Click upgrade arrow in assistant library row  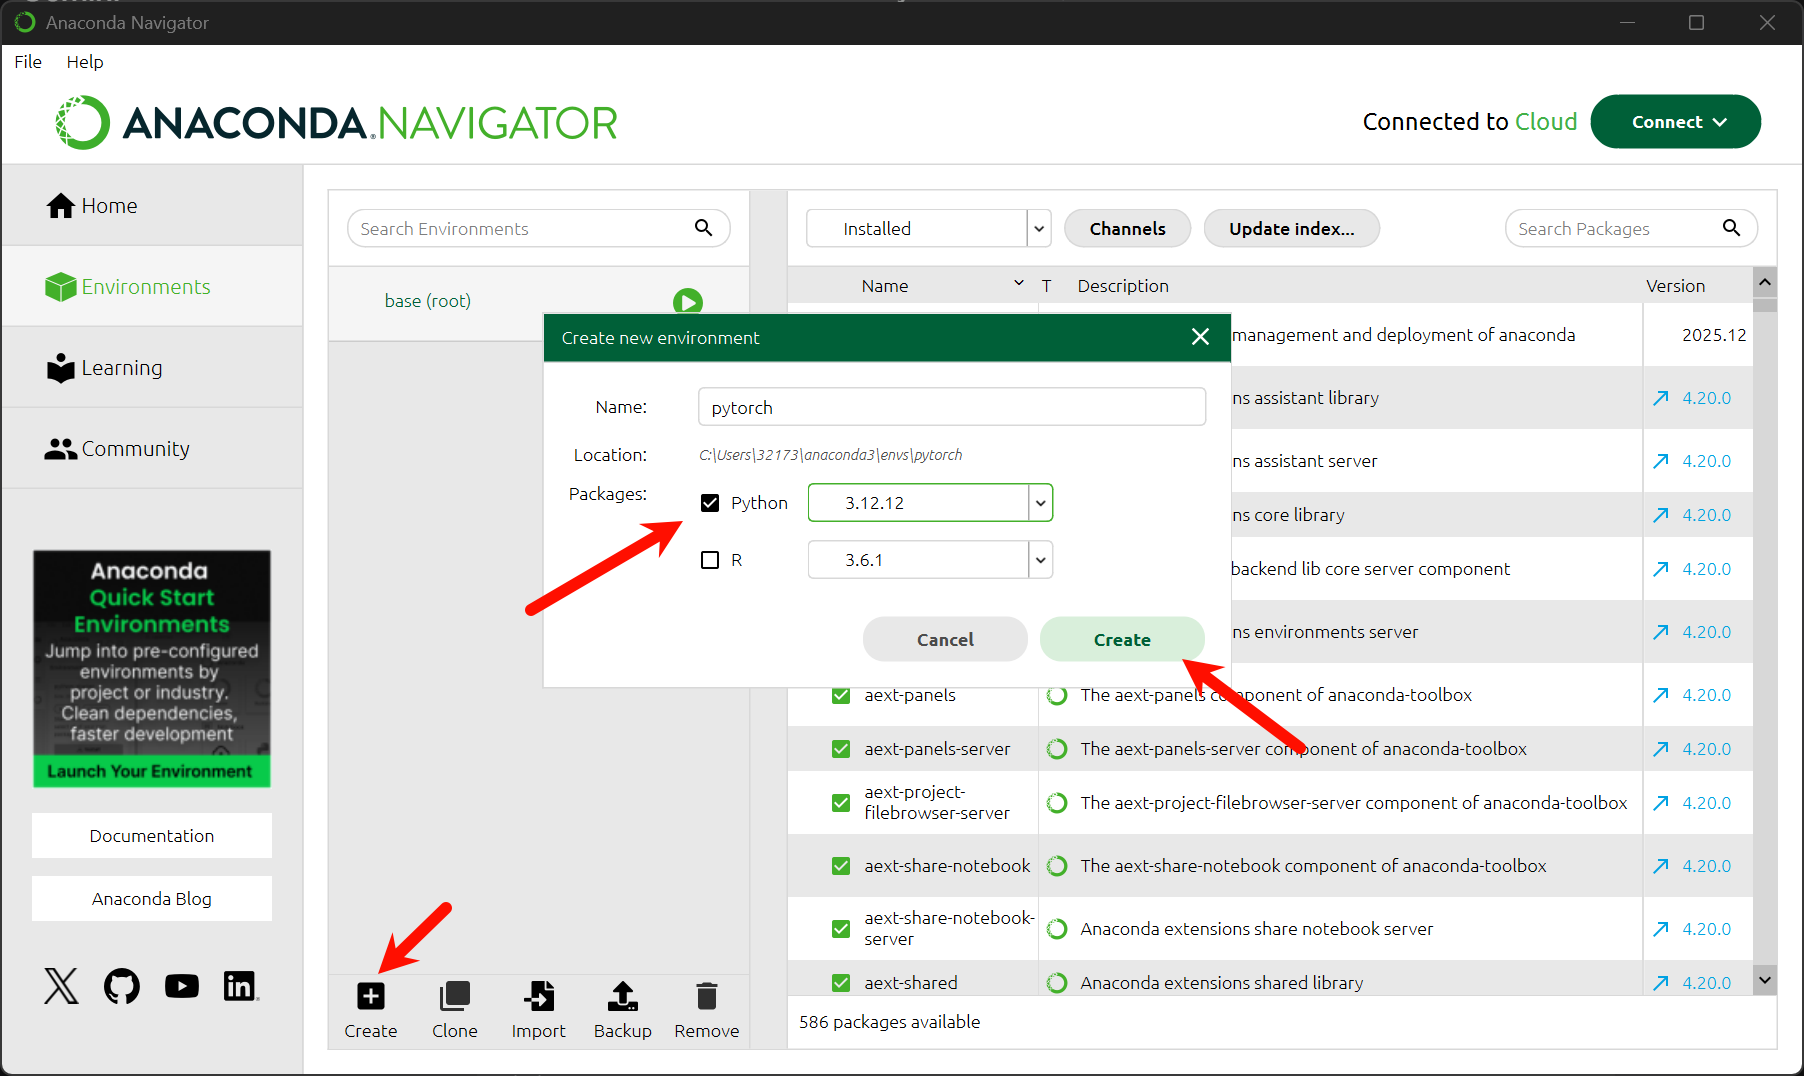point(1661,398)
